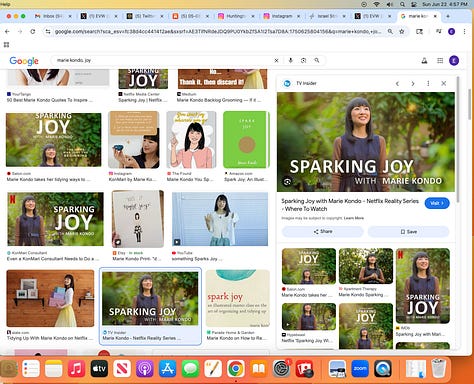This screenshot has height=384, width=474.
Task: Go back to the previous page in Chrome
Action: tap(7, 32)
